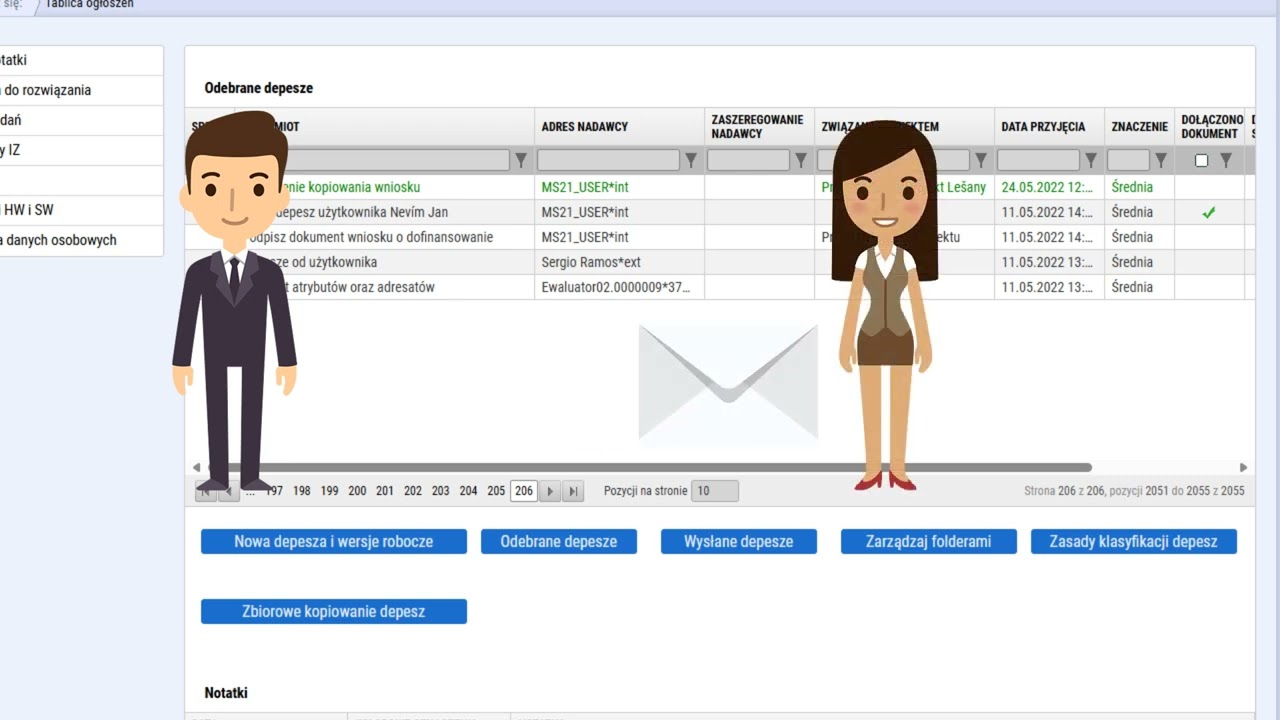This screenshot has height=720, width=1280.
Task: Click green attachment checkmark in Nevím Jan row
Action: [1209, 212]
